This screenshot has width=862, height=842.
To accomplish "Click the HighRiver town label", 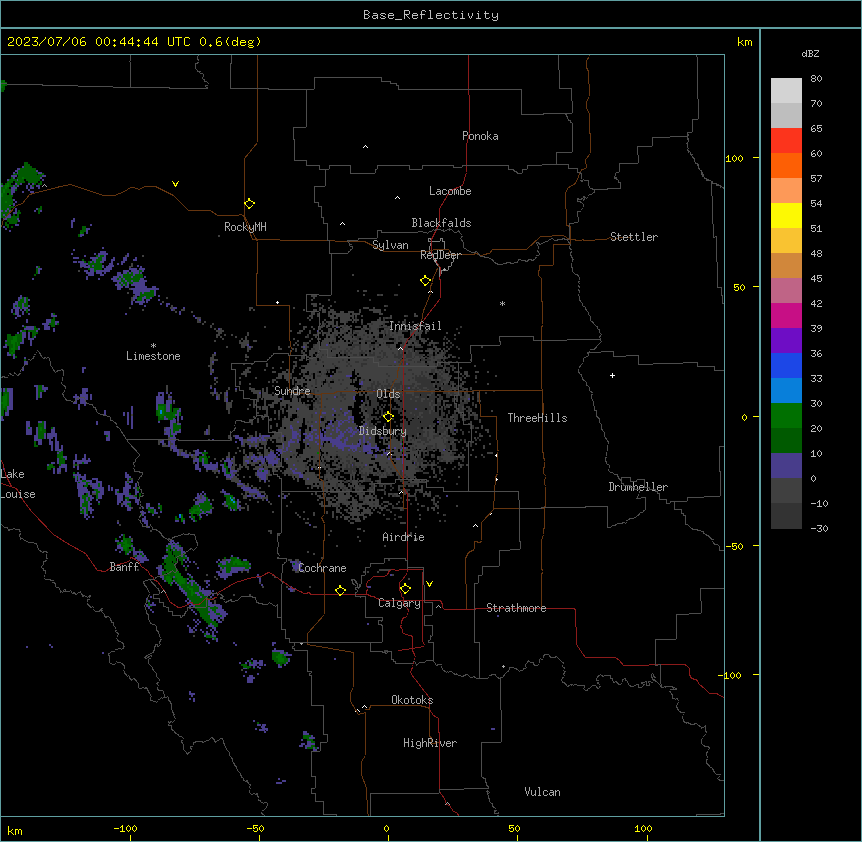I will click(430, 743).
